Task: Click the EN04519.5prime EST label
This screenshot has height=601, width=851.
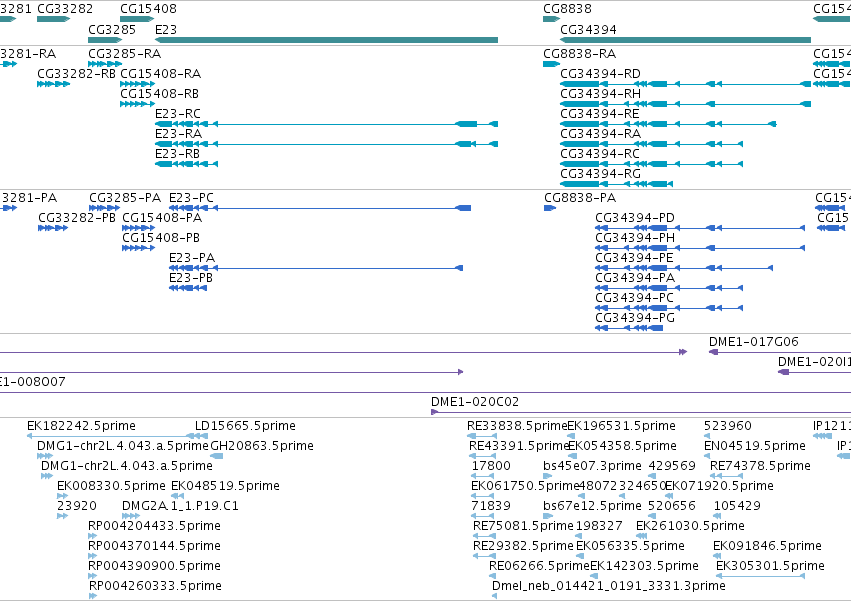Action: coord(754,446)
